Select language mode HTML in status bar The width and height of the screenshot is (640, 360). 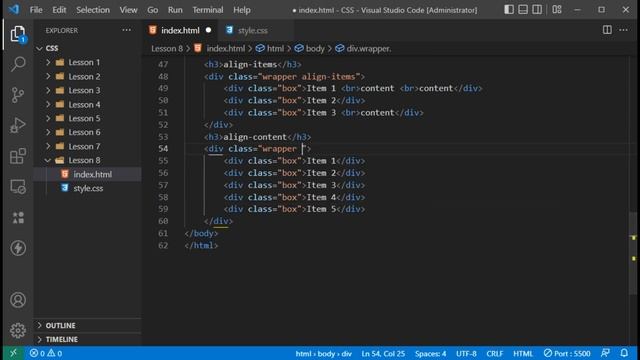coord(523,353)
